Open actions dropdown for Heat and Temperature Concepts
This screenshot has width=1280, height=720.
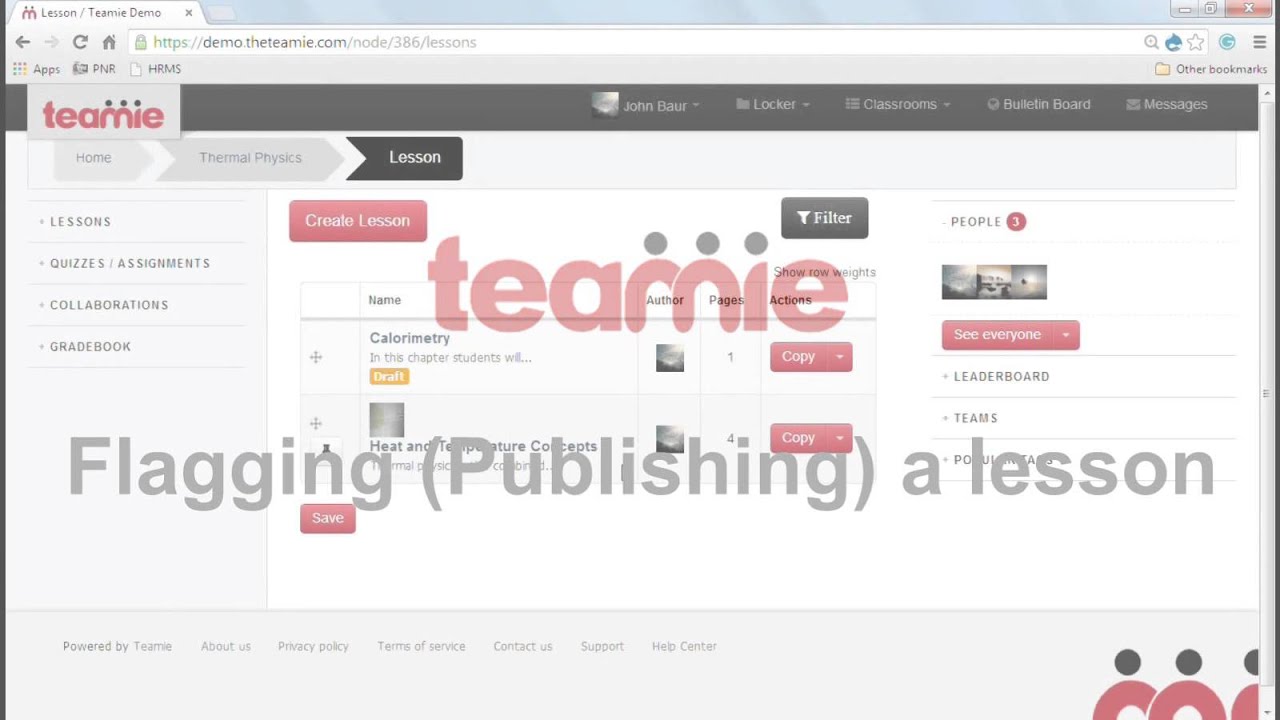coord(840,438)
